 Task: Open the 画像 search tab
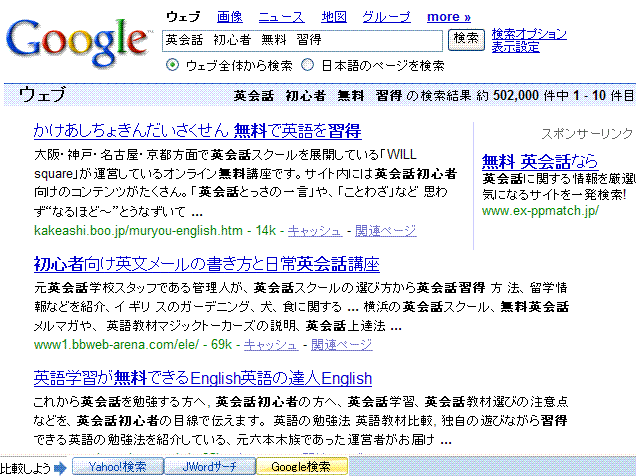pyautogui.click(x=230, y=17)
